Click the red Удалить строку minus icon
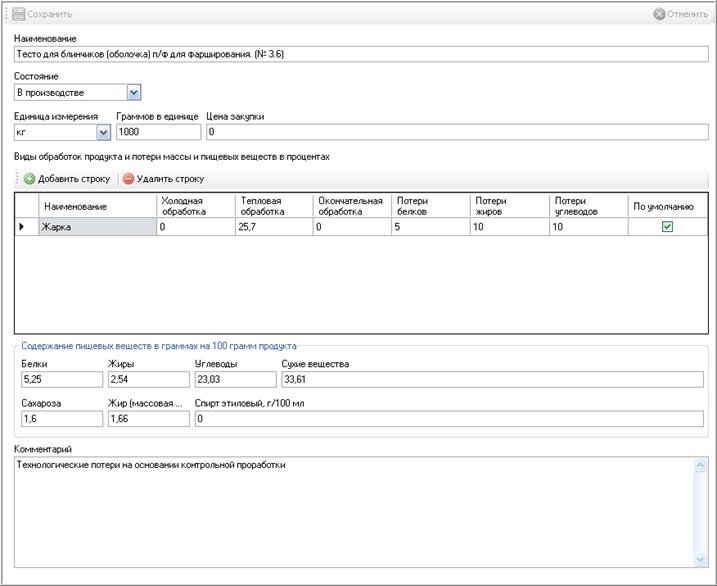717x586 pixels. [128, 179]
